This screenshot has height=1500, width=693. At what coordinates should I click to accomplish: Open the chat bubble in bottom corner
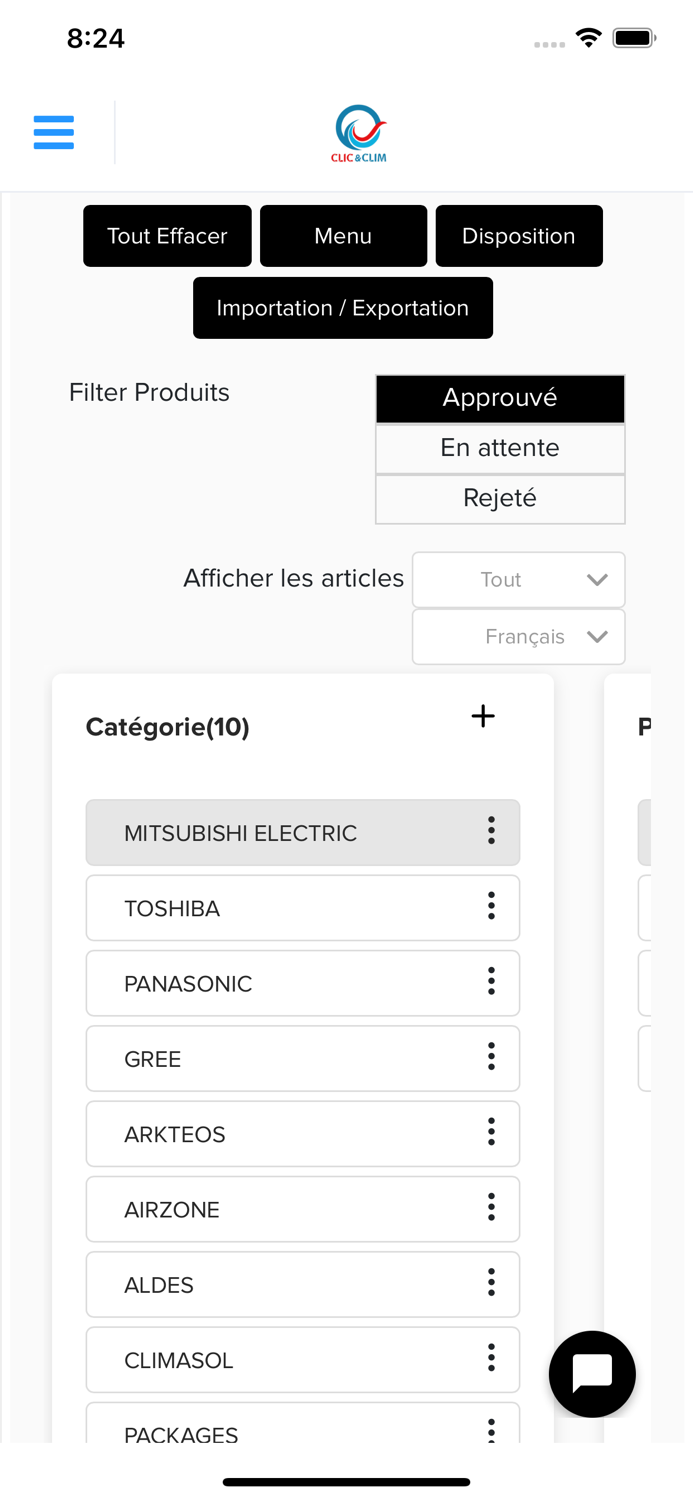[x=592, y=1374]
